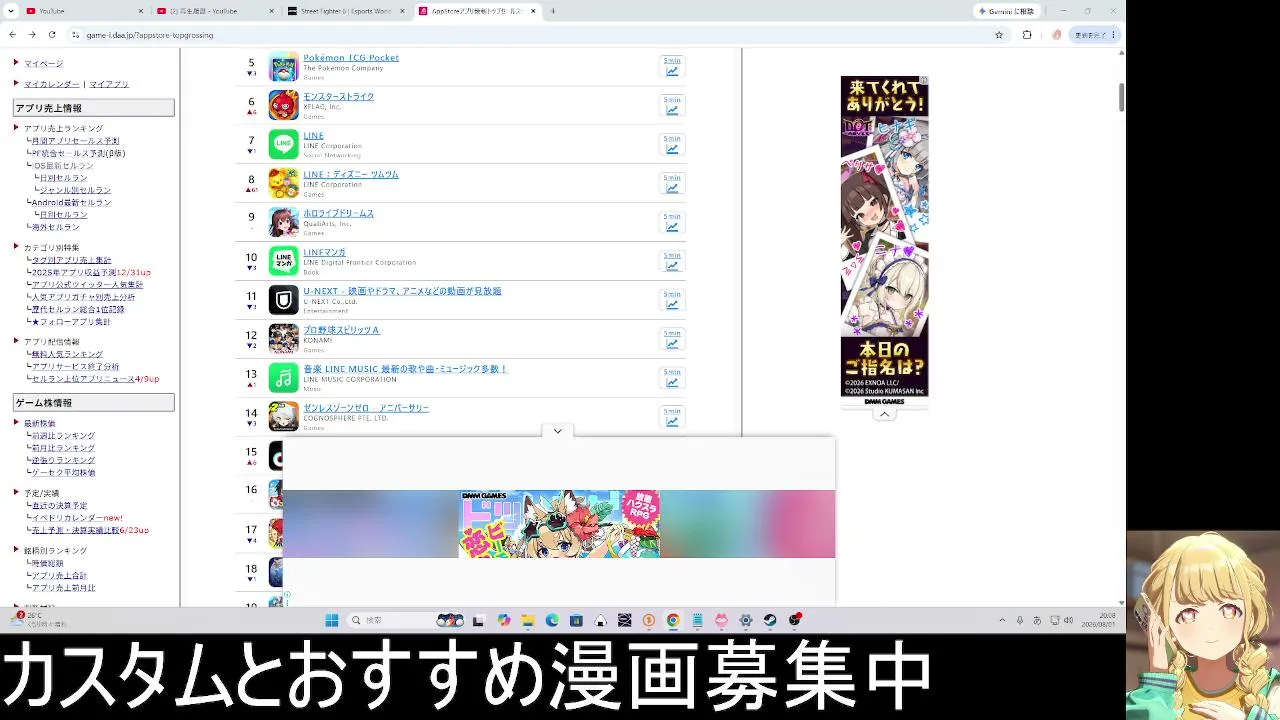Open the Chrome extensions puzzle icon

click(x=1027, y=35)
